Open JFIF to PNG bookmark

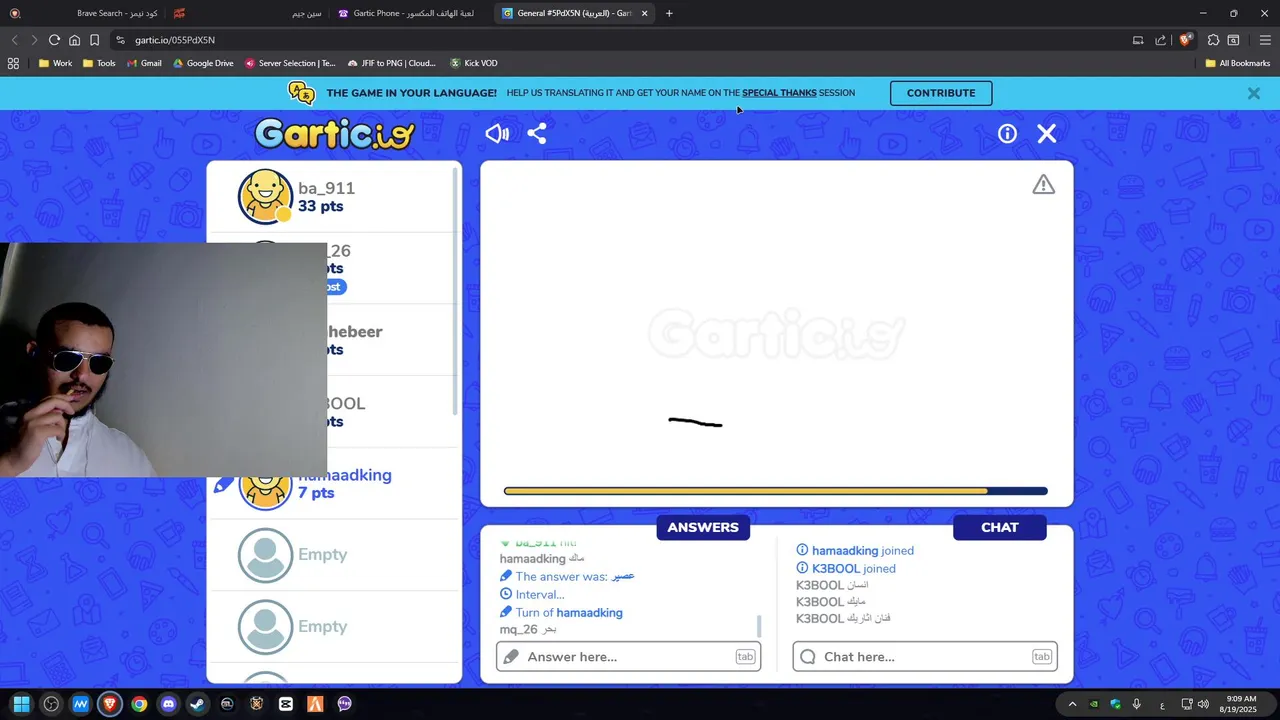click(392, 63)
